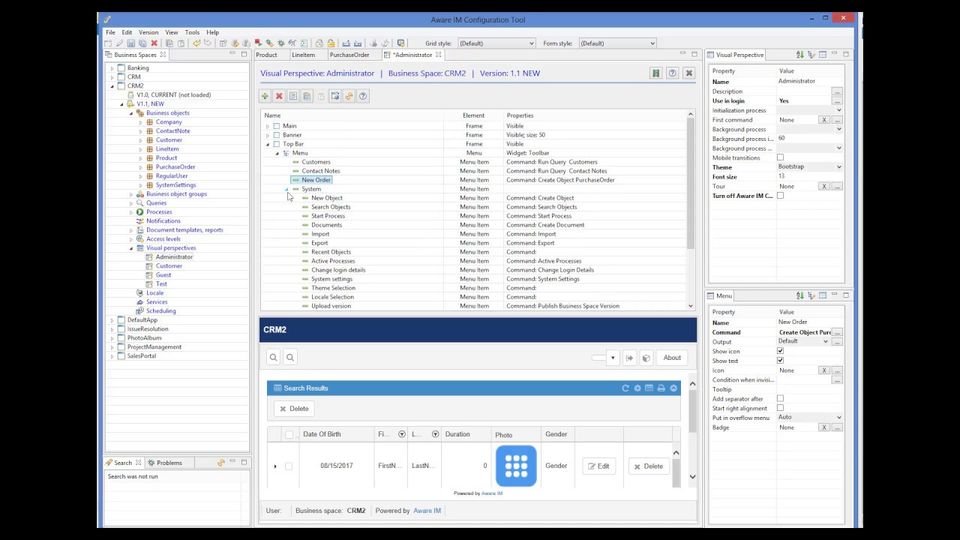
Task: Tick the checkbox beside the Main frame
Action: click(x=277, y=126)
